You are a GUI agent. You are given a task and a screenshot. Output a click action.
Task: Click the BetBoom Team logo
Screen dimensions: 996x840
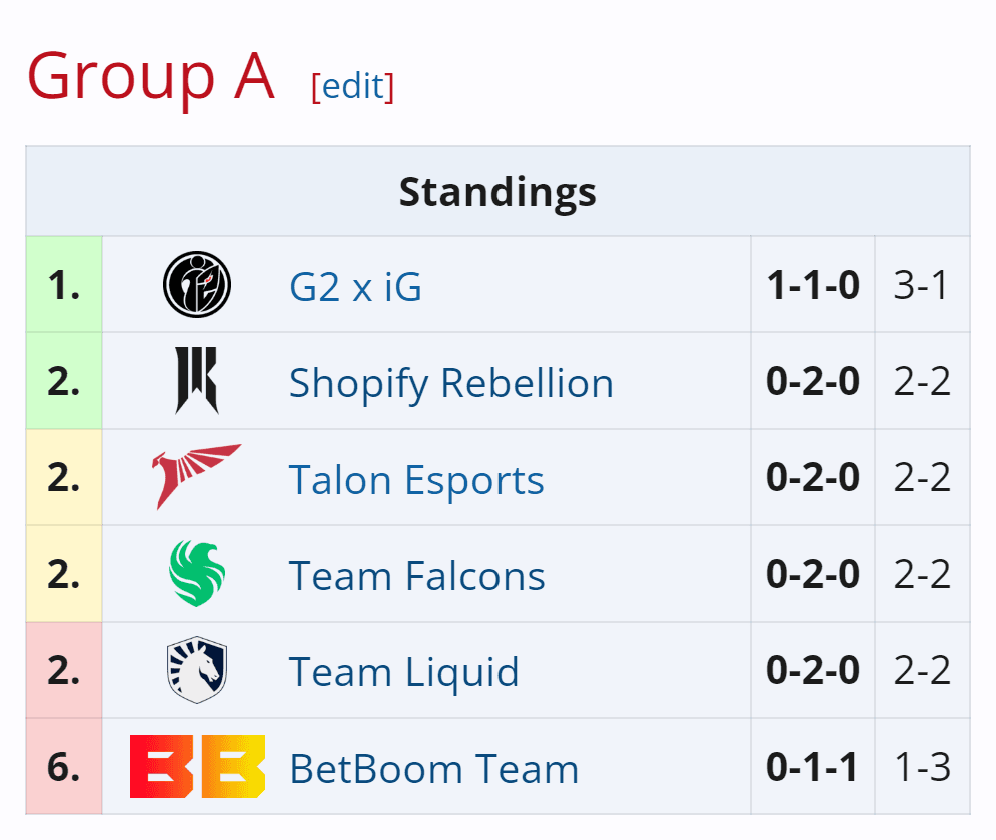197,768
